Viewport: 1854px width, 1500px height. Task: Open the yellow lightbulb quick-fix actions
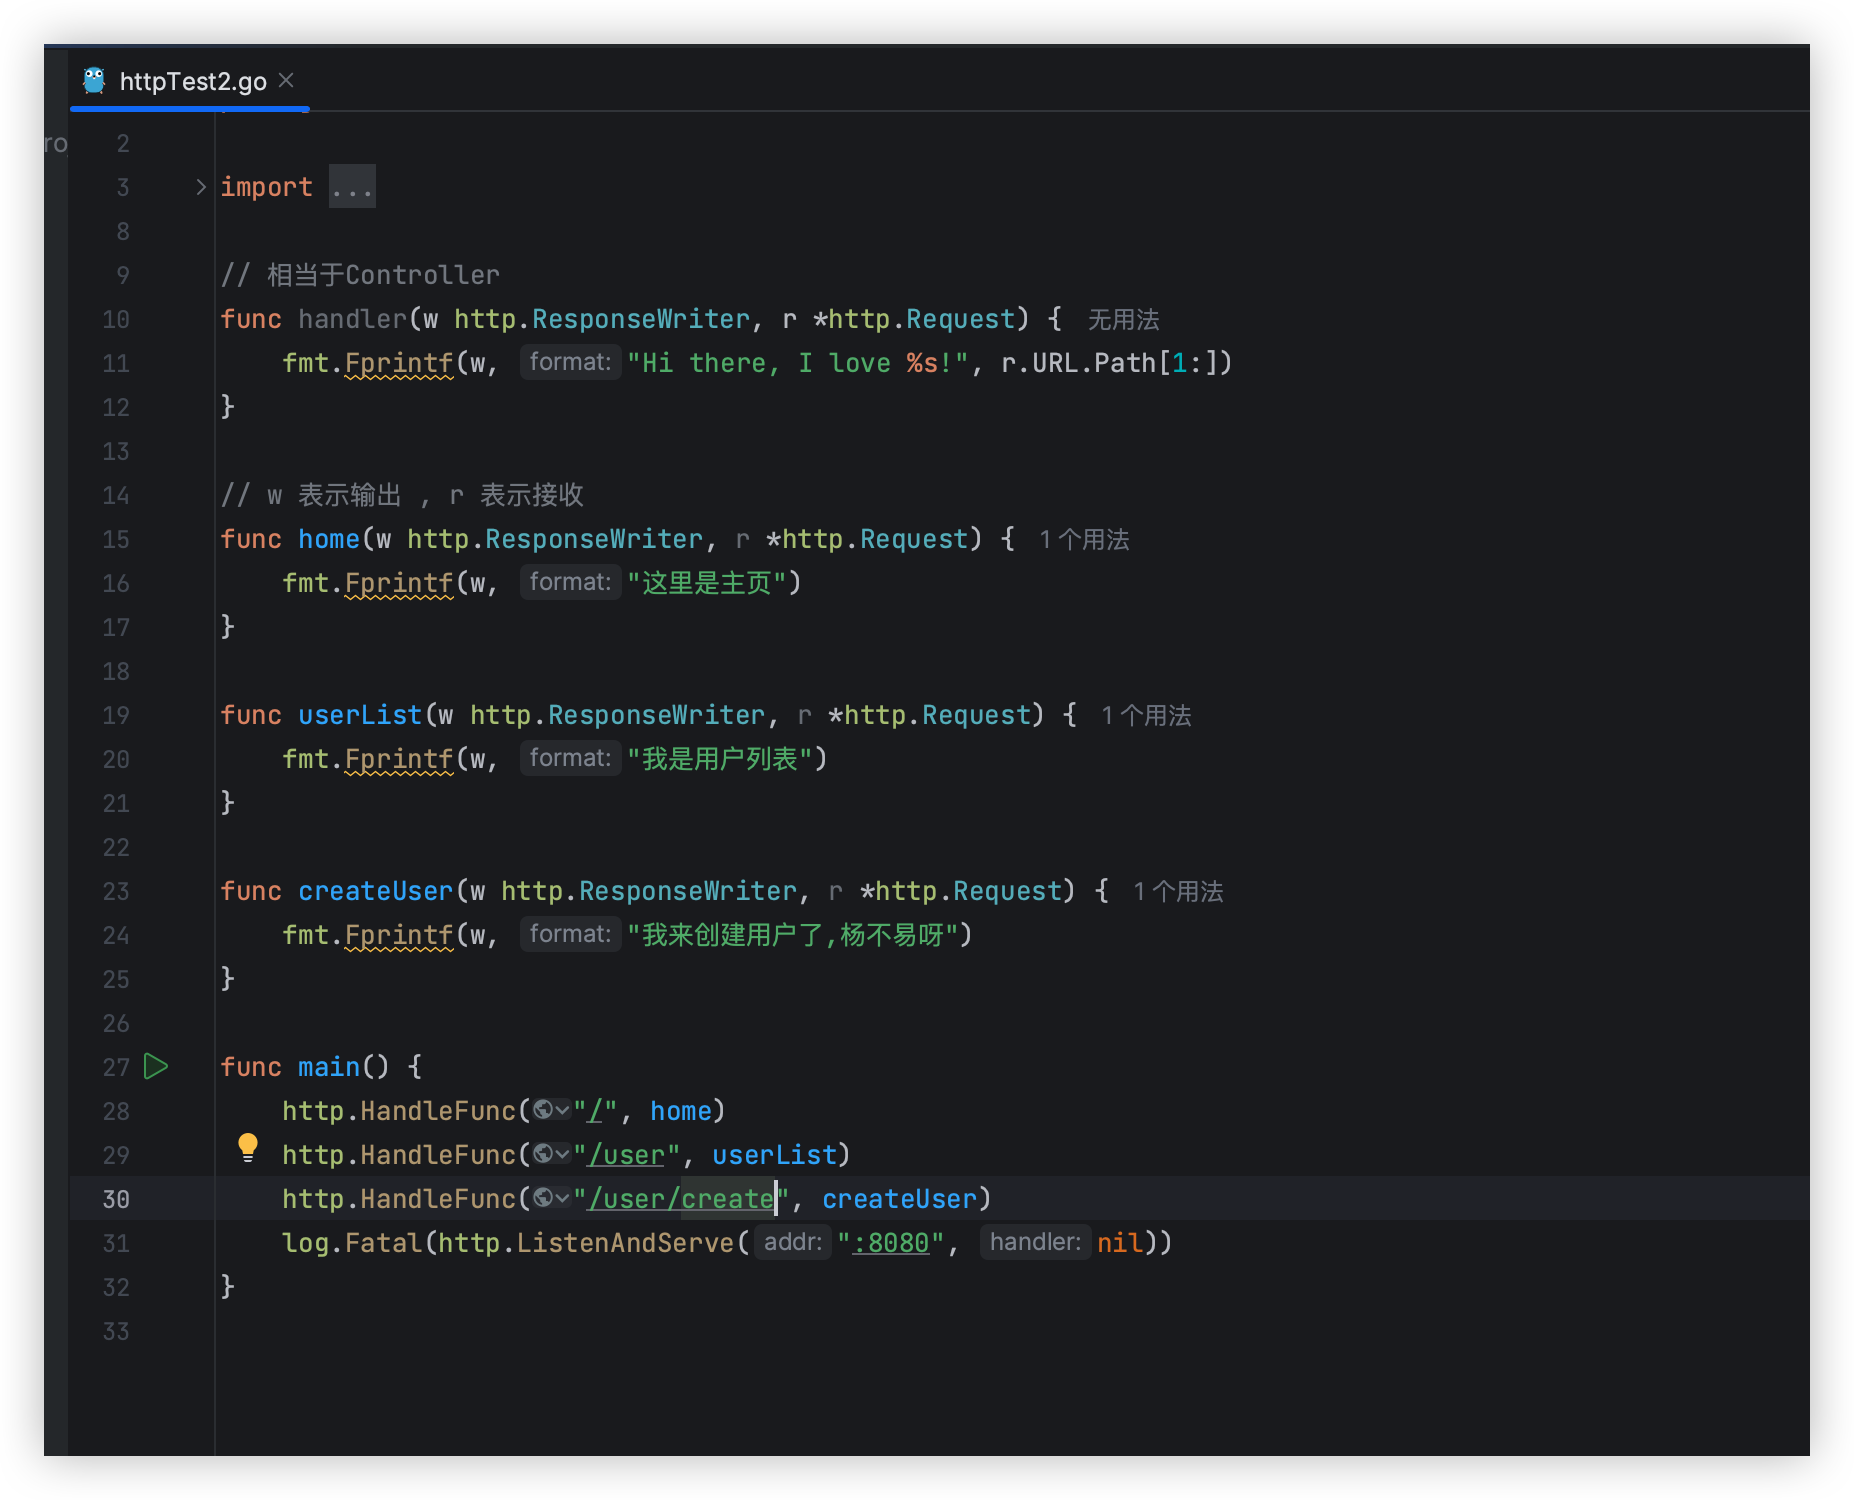click(248, 1148)
